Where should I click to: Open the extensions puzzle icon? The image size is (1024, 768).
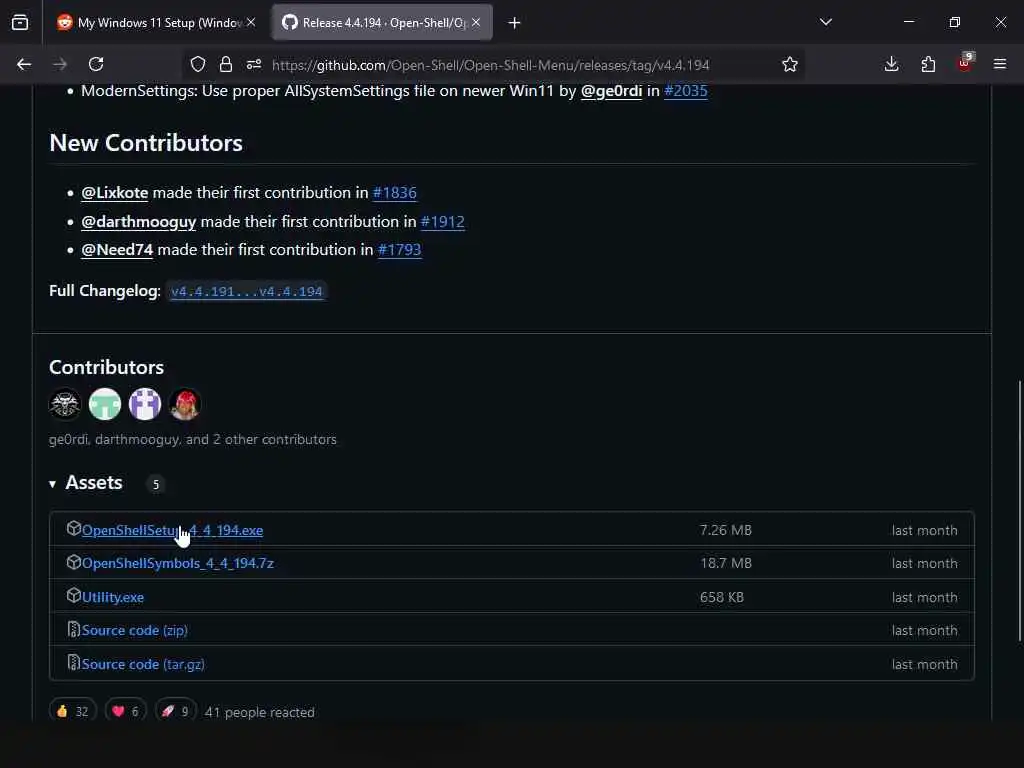(x=928, y=64)
